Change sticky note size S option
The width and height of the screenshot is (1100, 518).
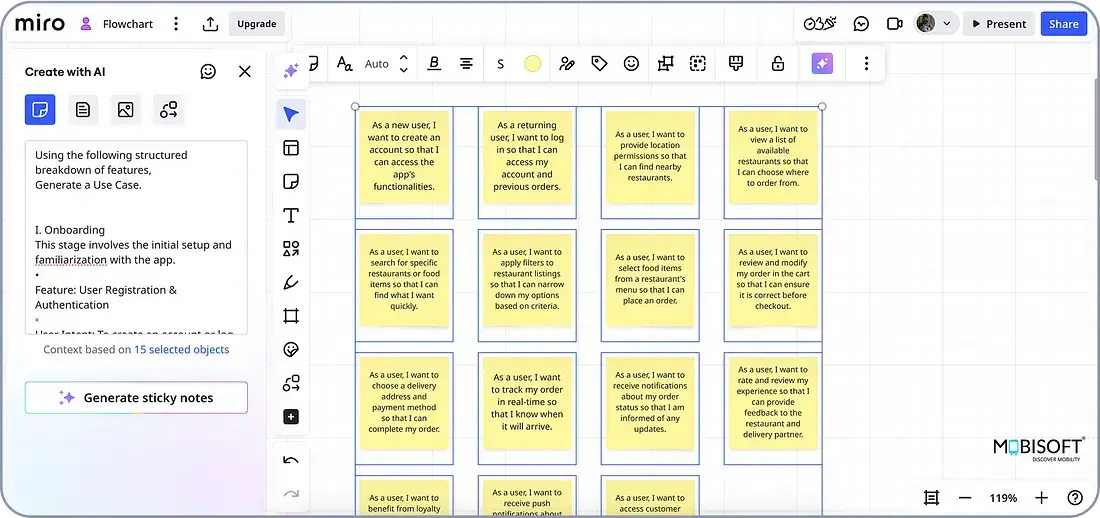pos(500,64)
